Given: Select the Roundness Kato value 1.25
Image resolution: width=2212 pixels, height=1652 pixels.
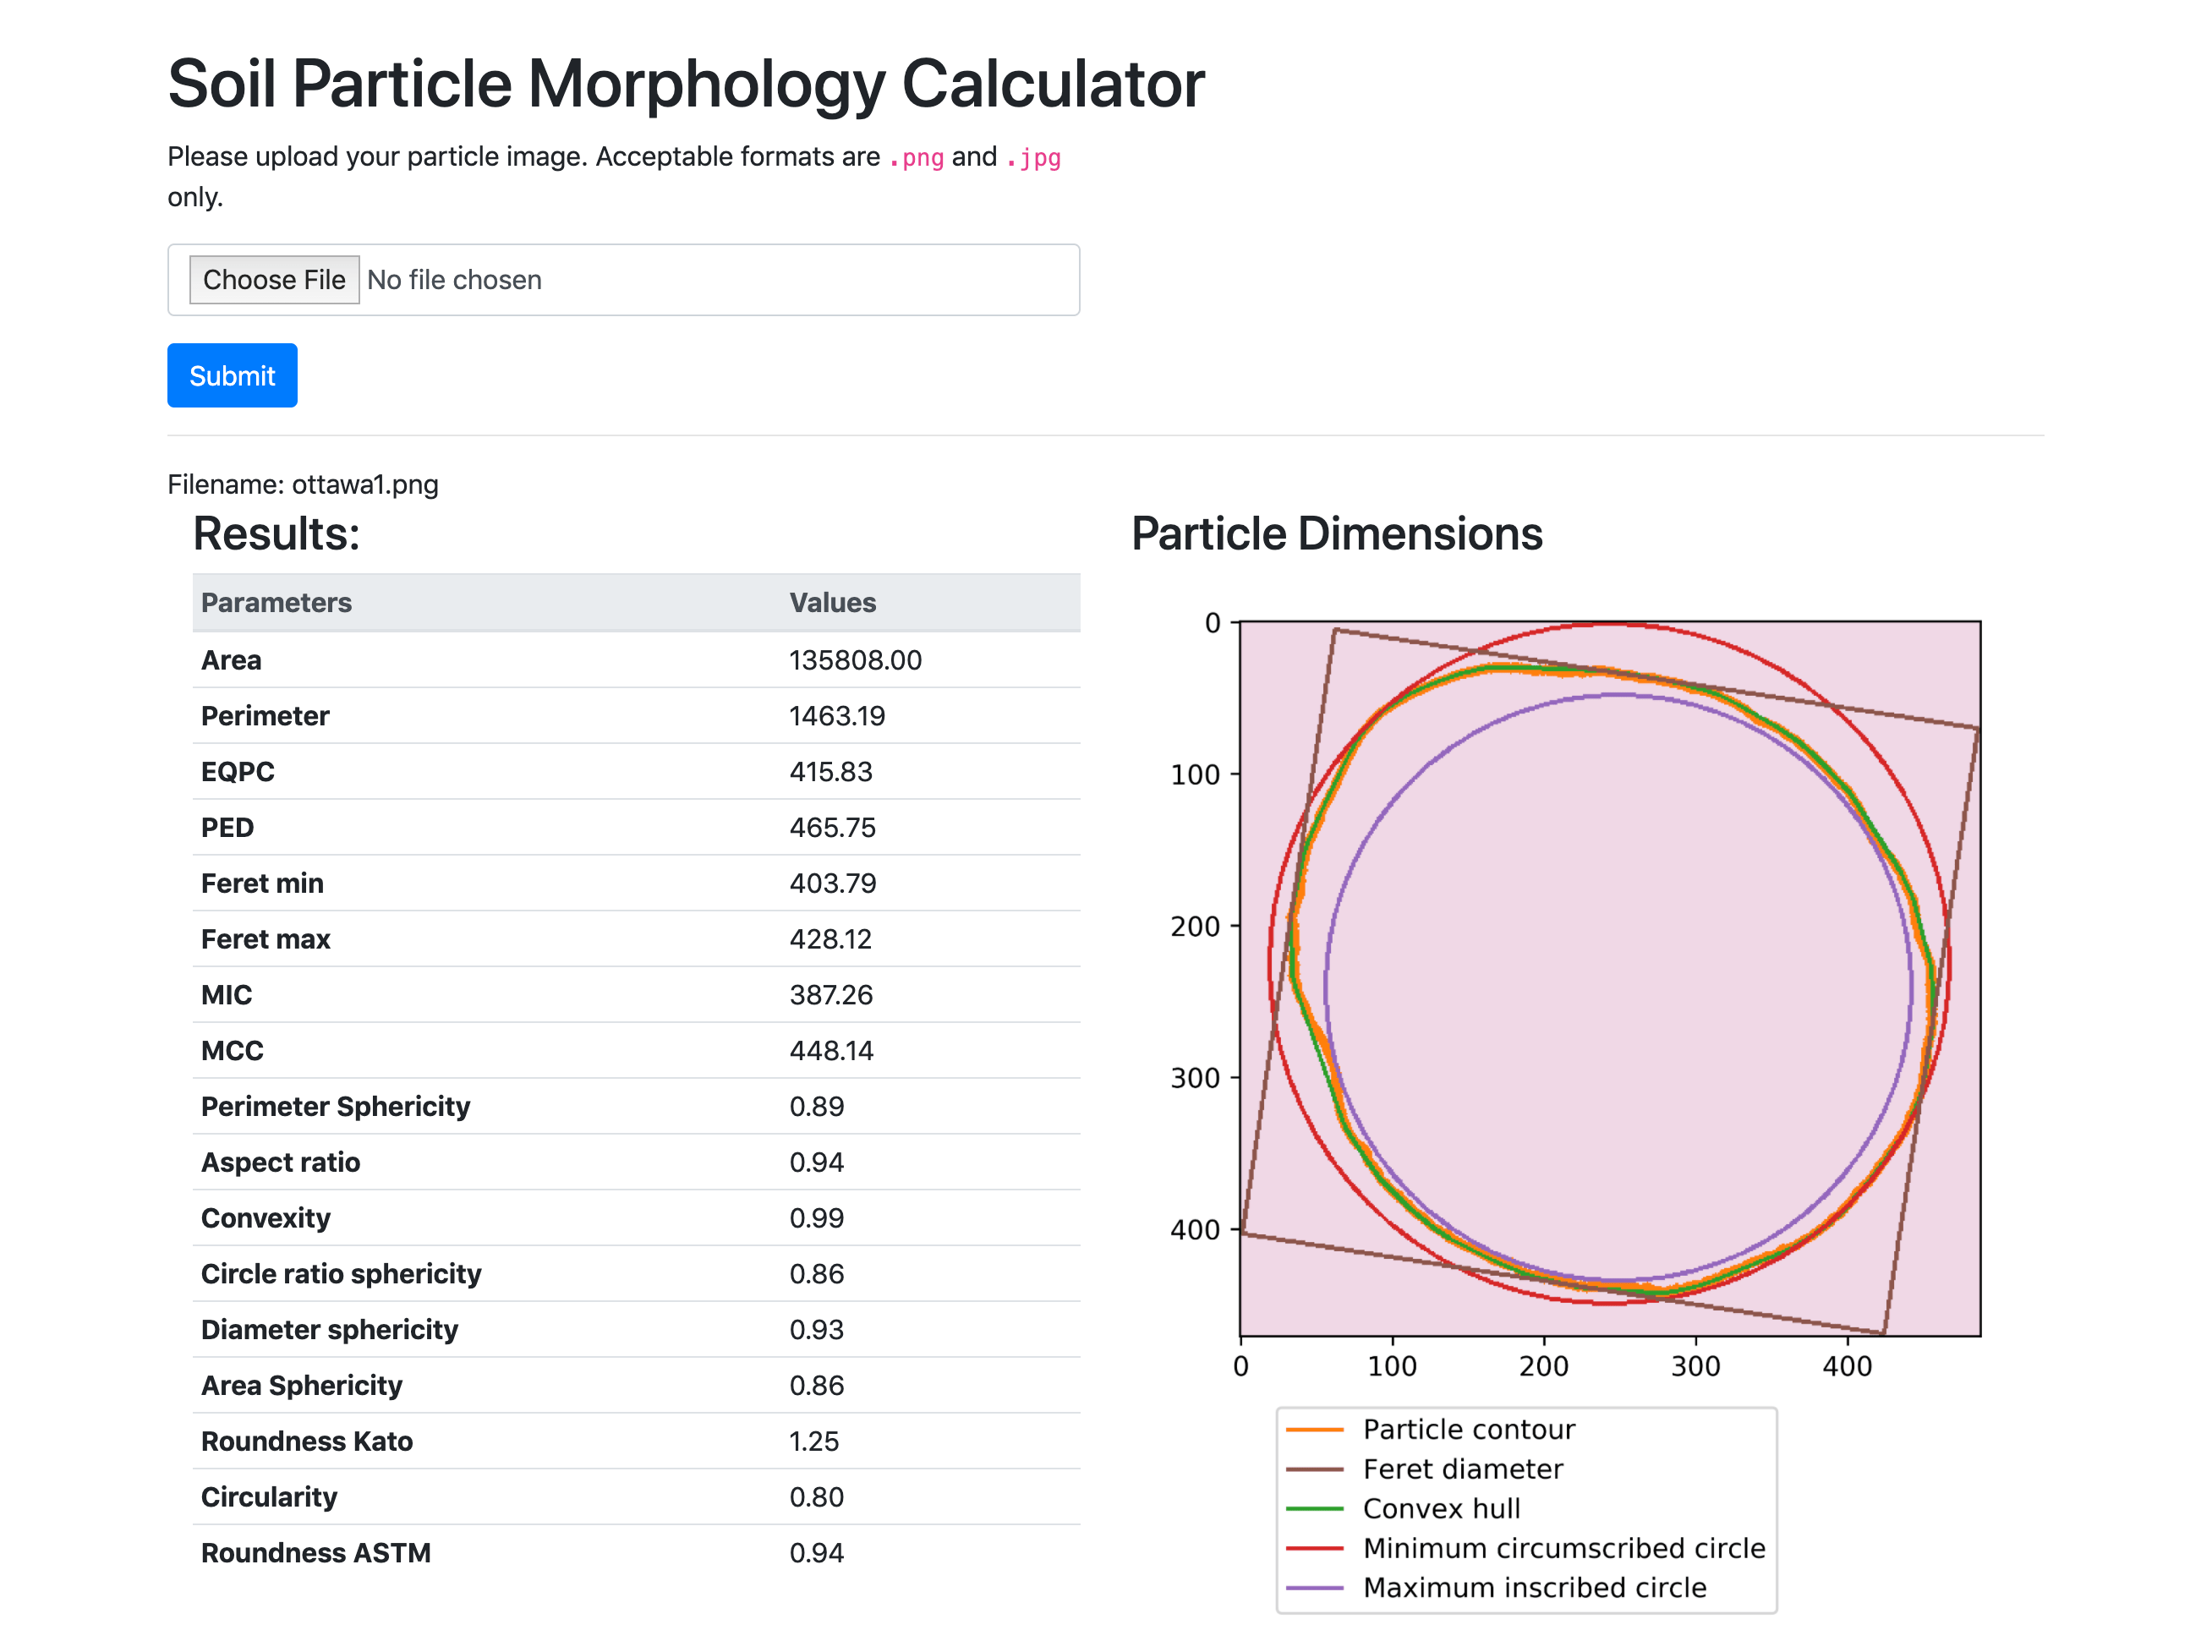Looking at the screenshot, I should [x=813, y=1441].
